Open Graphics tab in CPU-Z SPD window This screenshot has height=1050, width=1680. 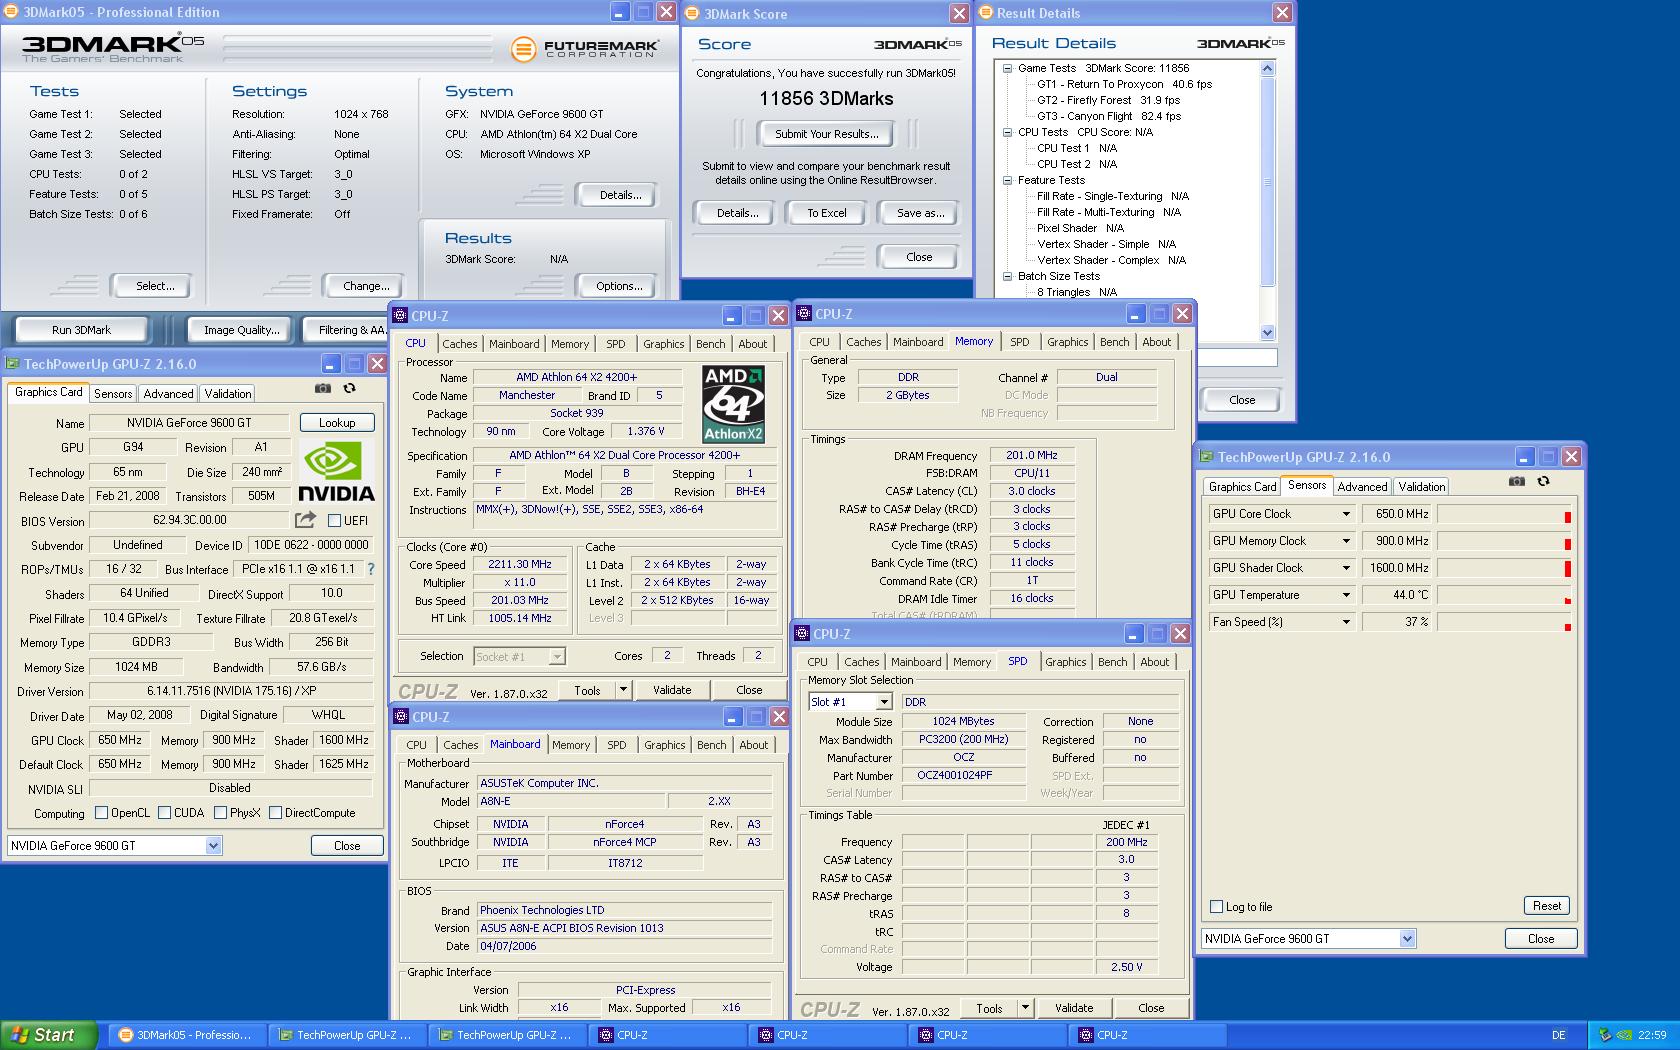pyautogui.click(x=1065, y=662)
